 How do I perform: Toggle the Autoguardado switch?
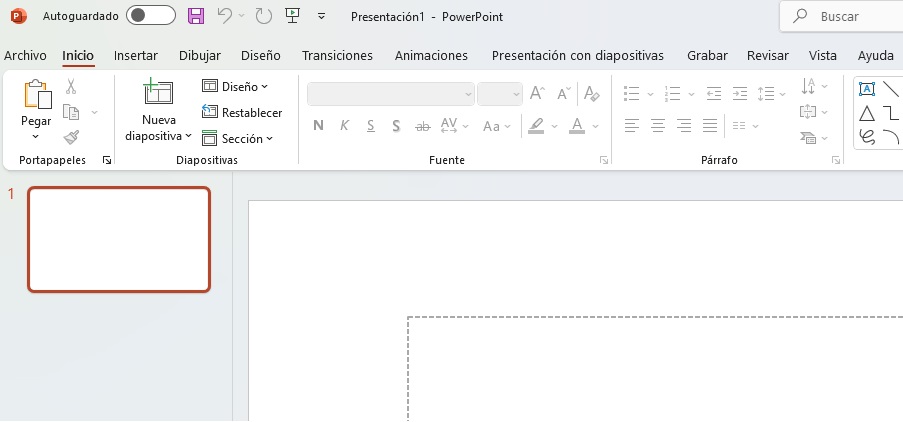tap(152, 16)
